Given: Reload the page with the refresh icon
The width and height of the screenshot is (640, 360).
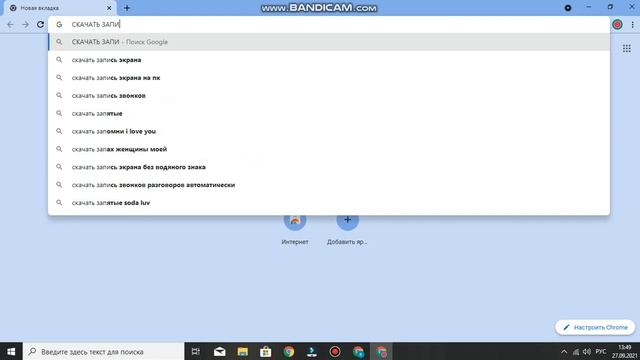Looking at the screenshot, I should 40,24.
